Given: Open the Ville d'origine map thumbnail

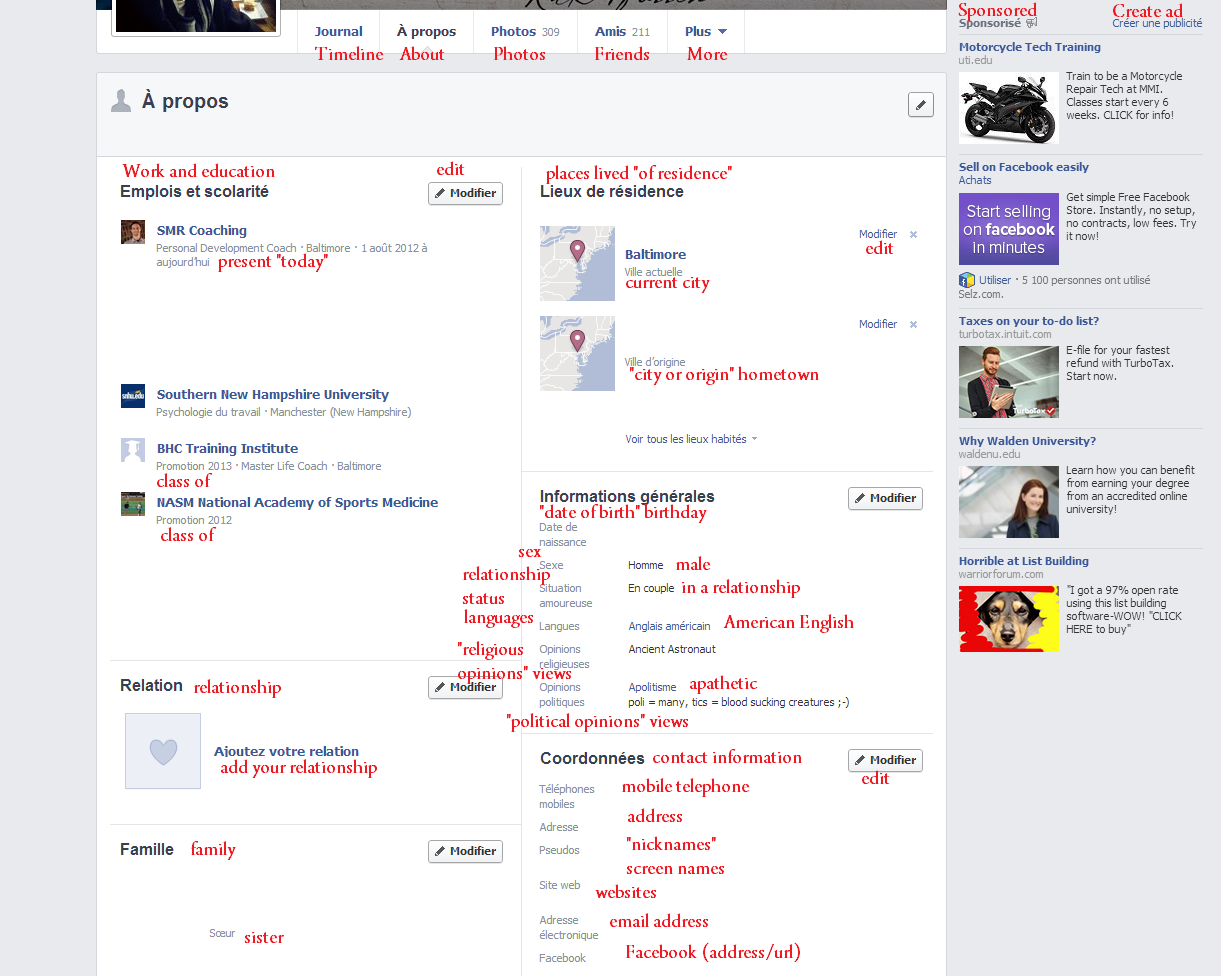Looking at the screenshot, I should (x=577, y=353).
